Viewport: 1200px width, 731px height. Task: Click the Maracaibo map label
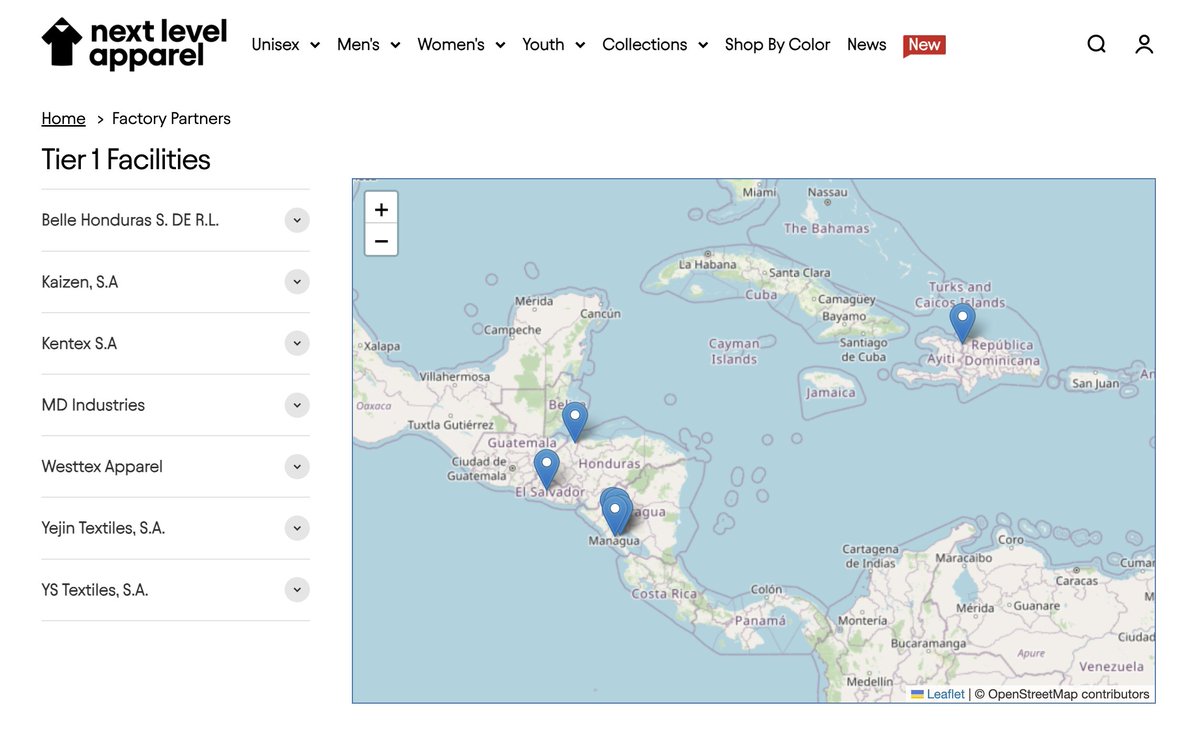coord(963,557)
